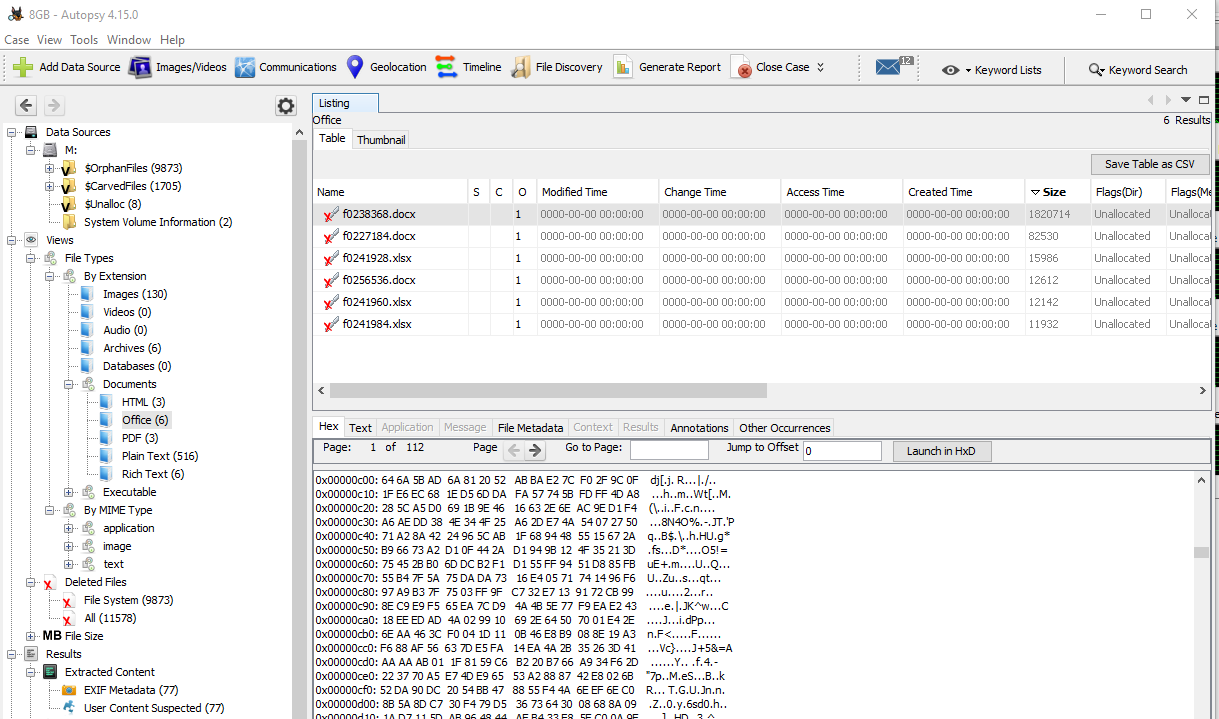Go to next hex page arrow

(536, 450)
